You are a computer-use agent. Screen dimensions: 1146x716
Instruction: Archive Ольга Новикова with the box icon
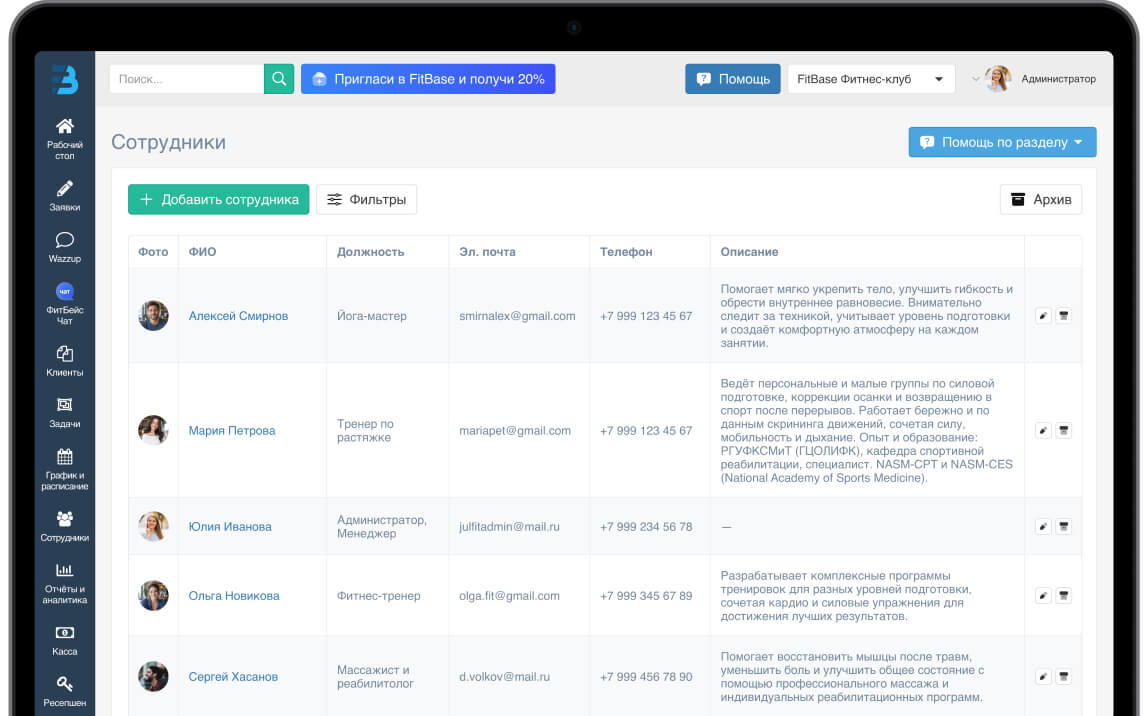pos(1063,595)
